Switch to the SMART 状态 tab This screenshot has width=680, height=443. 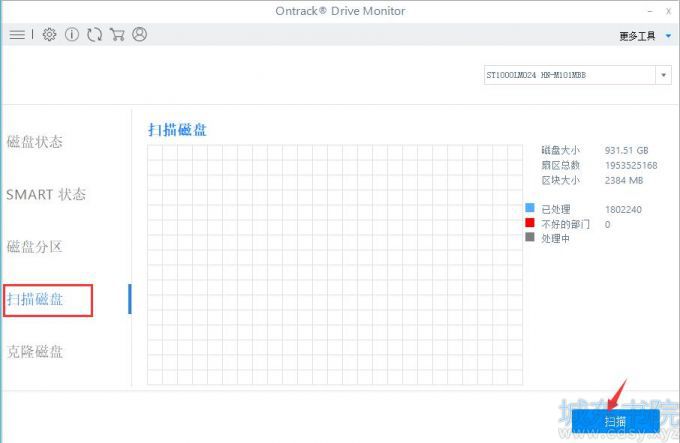click(46, 194)
